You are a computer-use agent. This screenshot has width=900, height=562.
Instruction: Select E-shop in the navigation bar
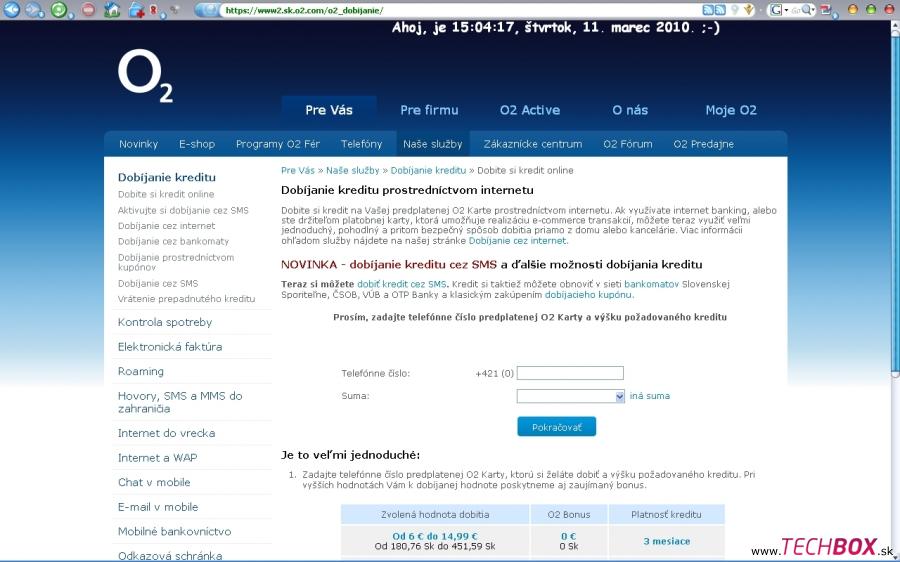pyautogui.click(x=197, y=144)
